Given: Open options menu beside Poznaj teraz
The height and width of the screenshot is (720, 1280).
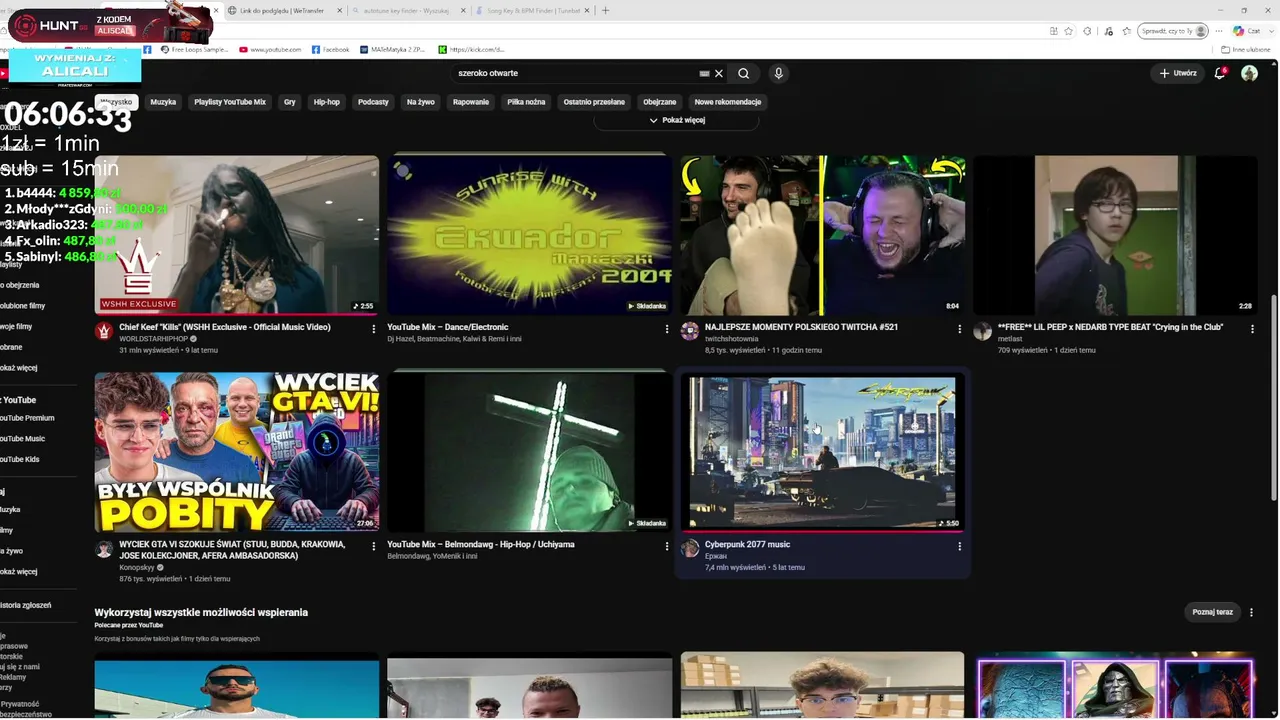Looking at the screenshot, I should pyautogui.click(x=1251, y=612).
